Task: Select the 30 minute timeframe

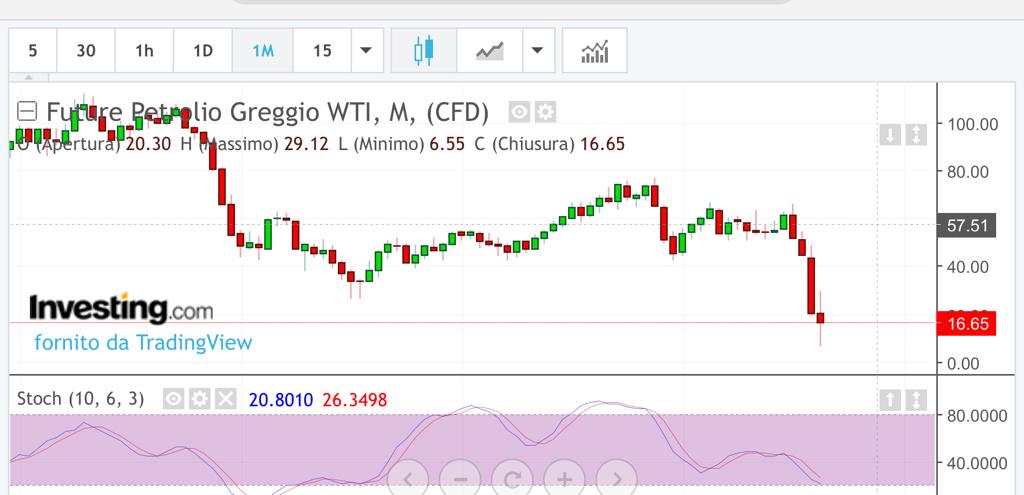Action: click(86, 50)
